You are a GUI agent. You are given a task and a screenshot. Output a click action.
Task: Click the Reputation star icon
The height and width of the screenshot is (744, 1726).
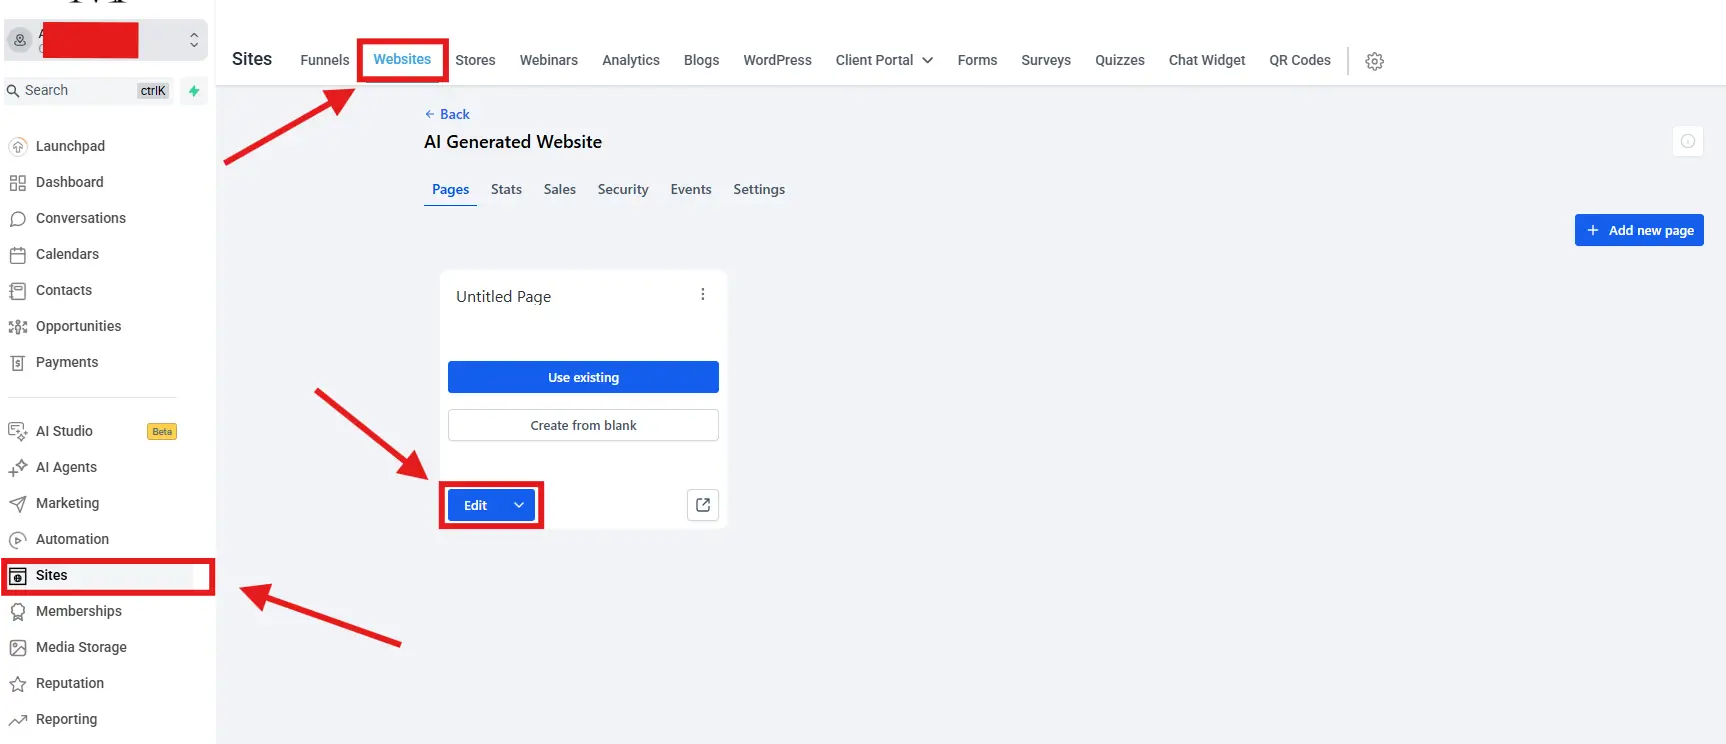[18, 684]
